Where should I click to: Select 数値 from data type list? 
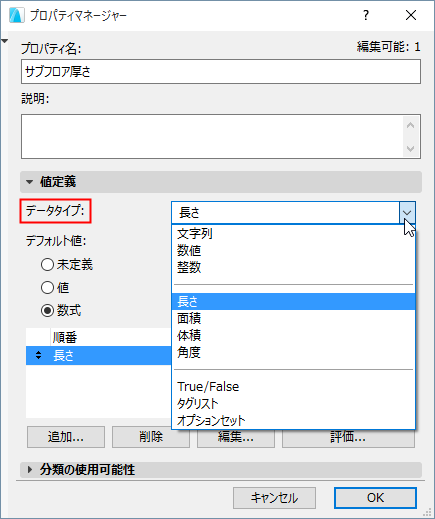click(x=293, y=251)
